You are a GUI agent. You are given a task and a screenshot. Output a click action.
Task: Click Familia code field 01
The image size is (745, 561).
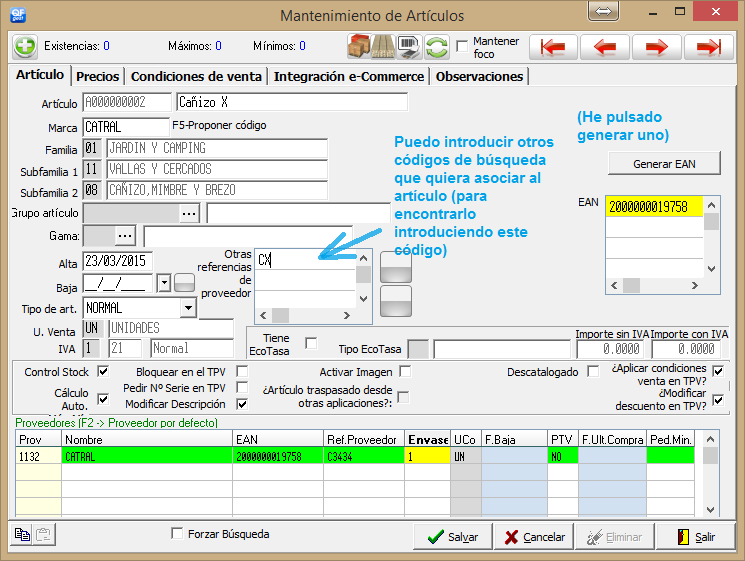(x=91, y=148)
